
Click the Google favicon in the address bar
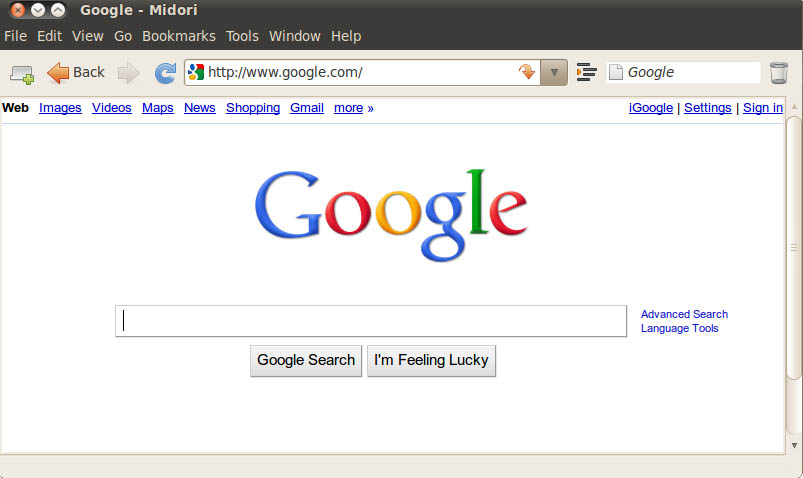pos(196,72)
